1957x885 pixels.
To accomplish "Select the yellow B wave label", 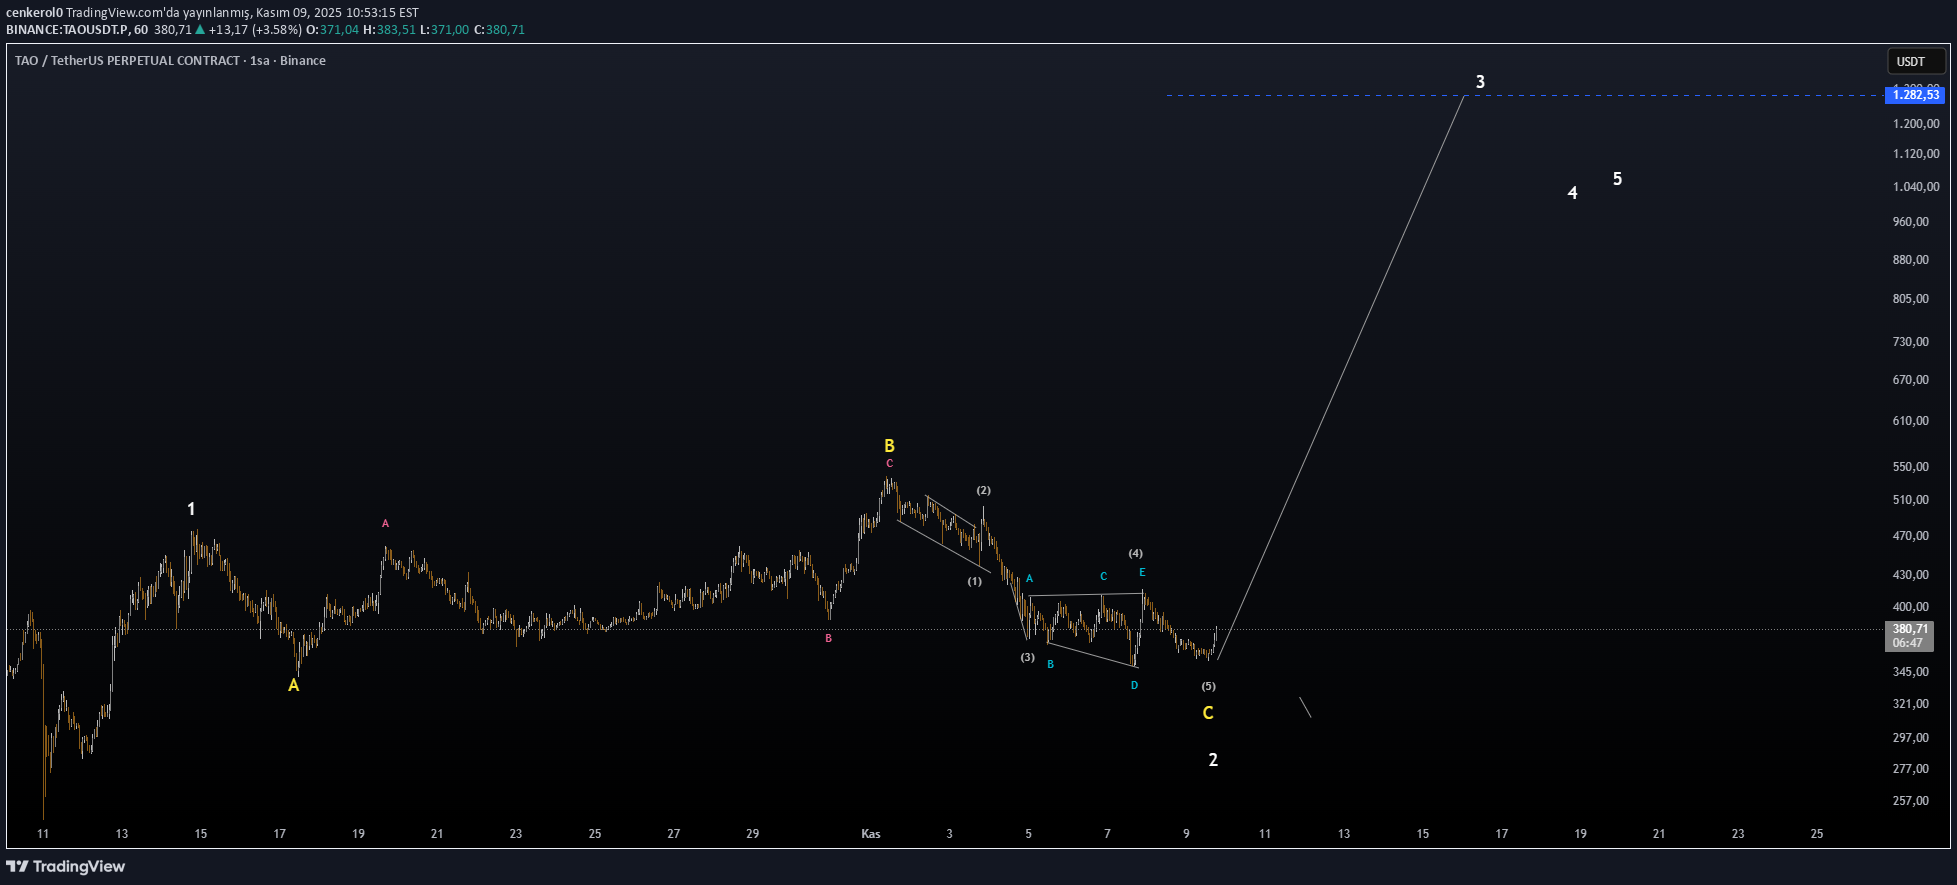I will pyautogui.click(x=889, y=446).
